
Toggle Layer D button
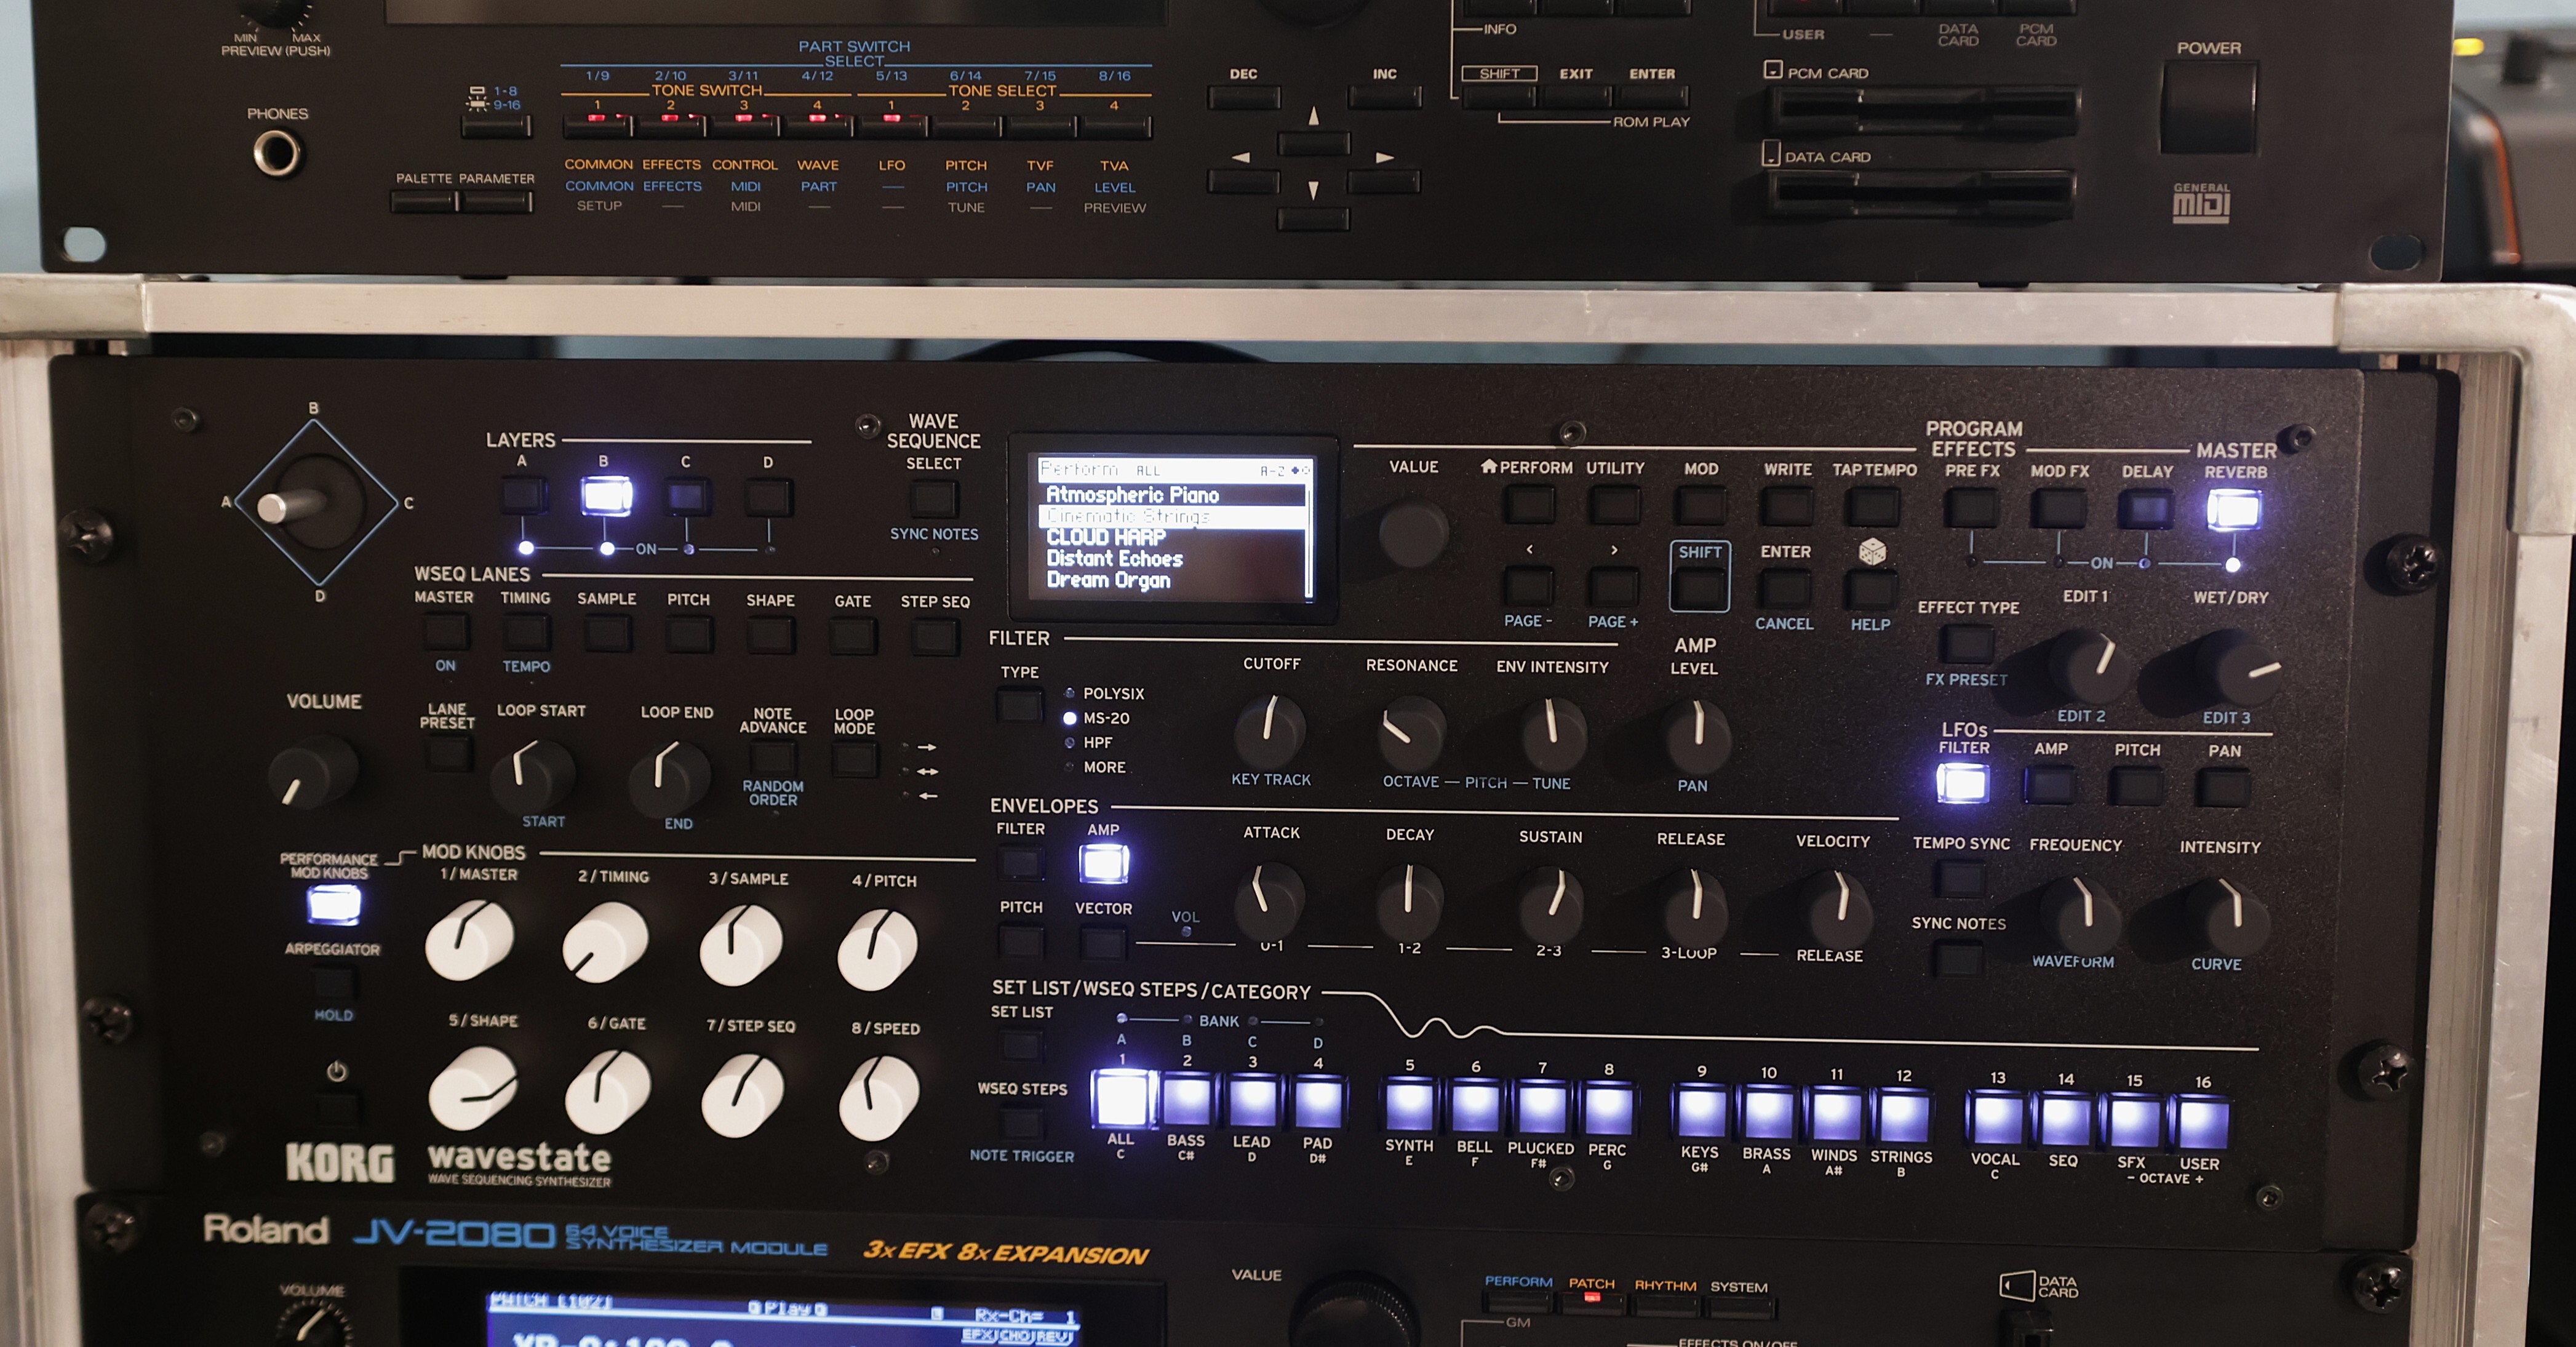pos(768,497)
